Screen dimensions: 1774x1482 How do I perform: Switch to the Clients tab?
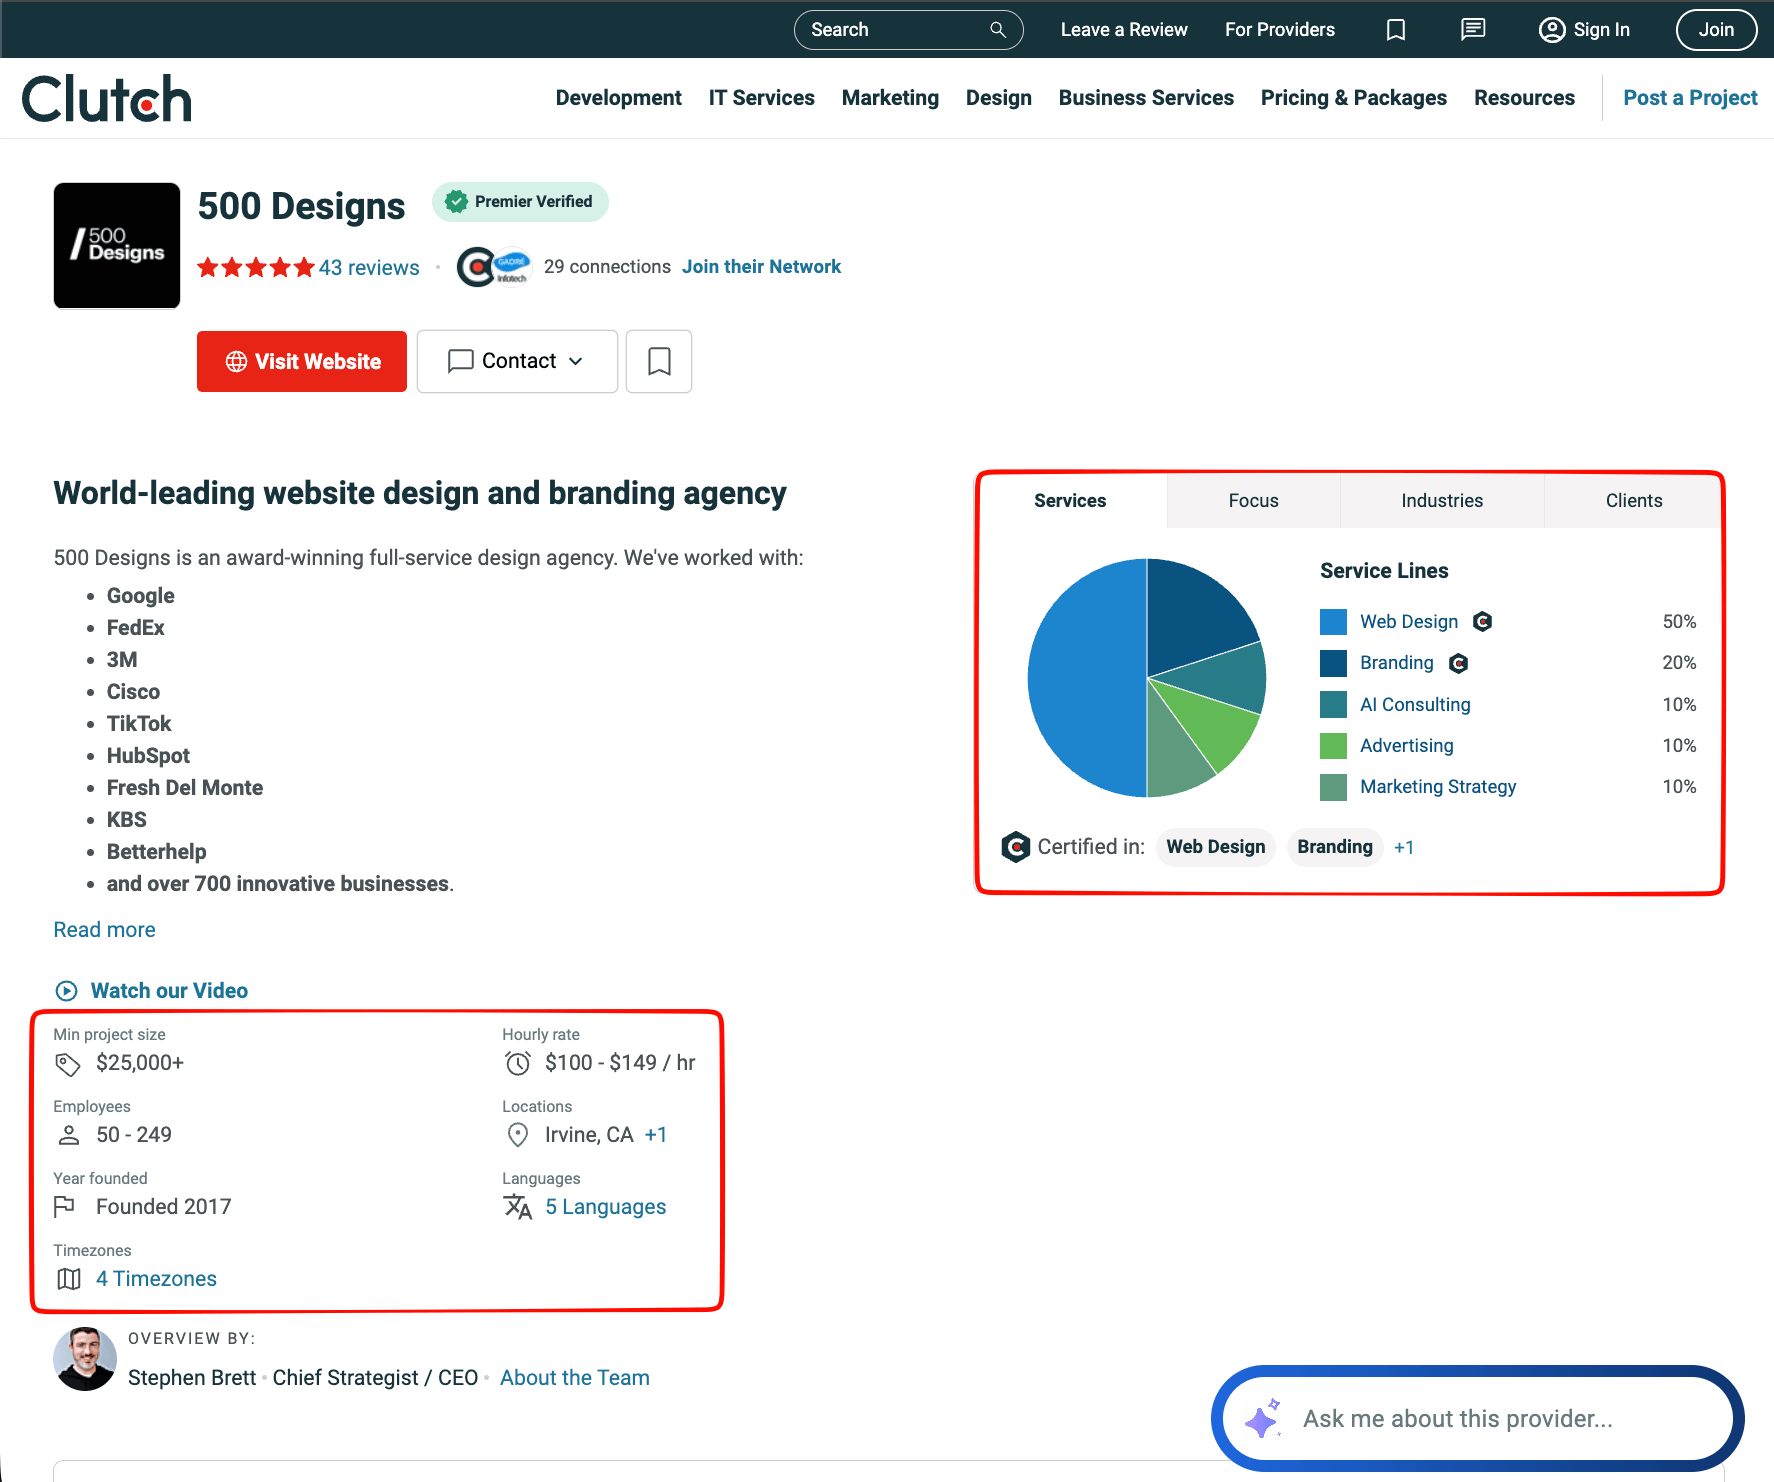[x=1634, y=501]
